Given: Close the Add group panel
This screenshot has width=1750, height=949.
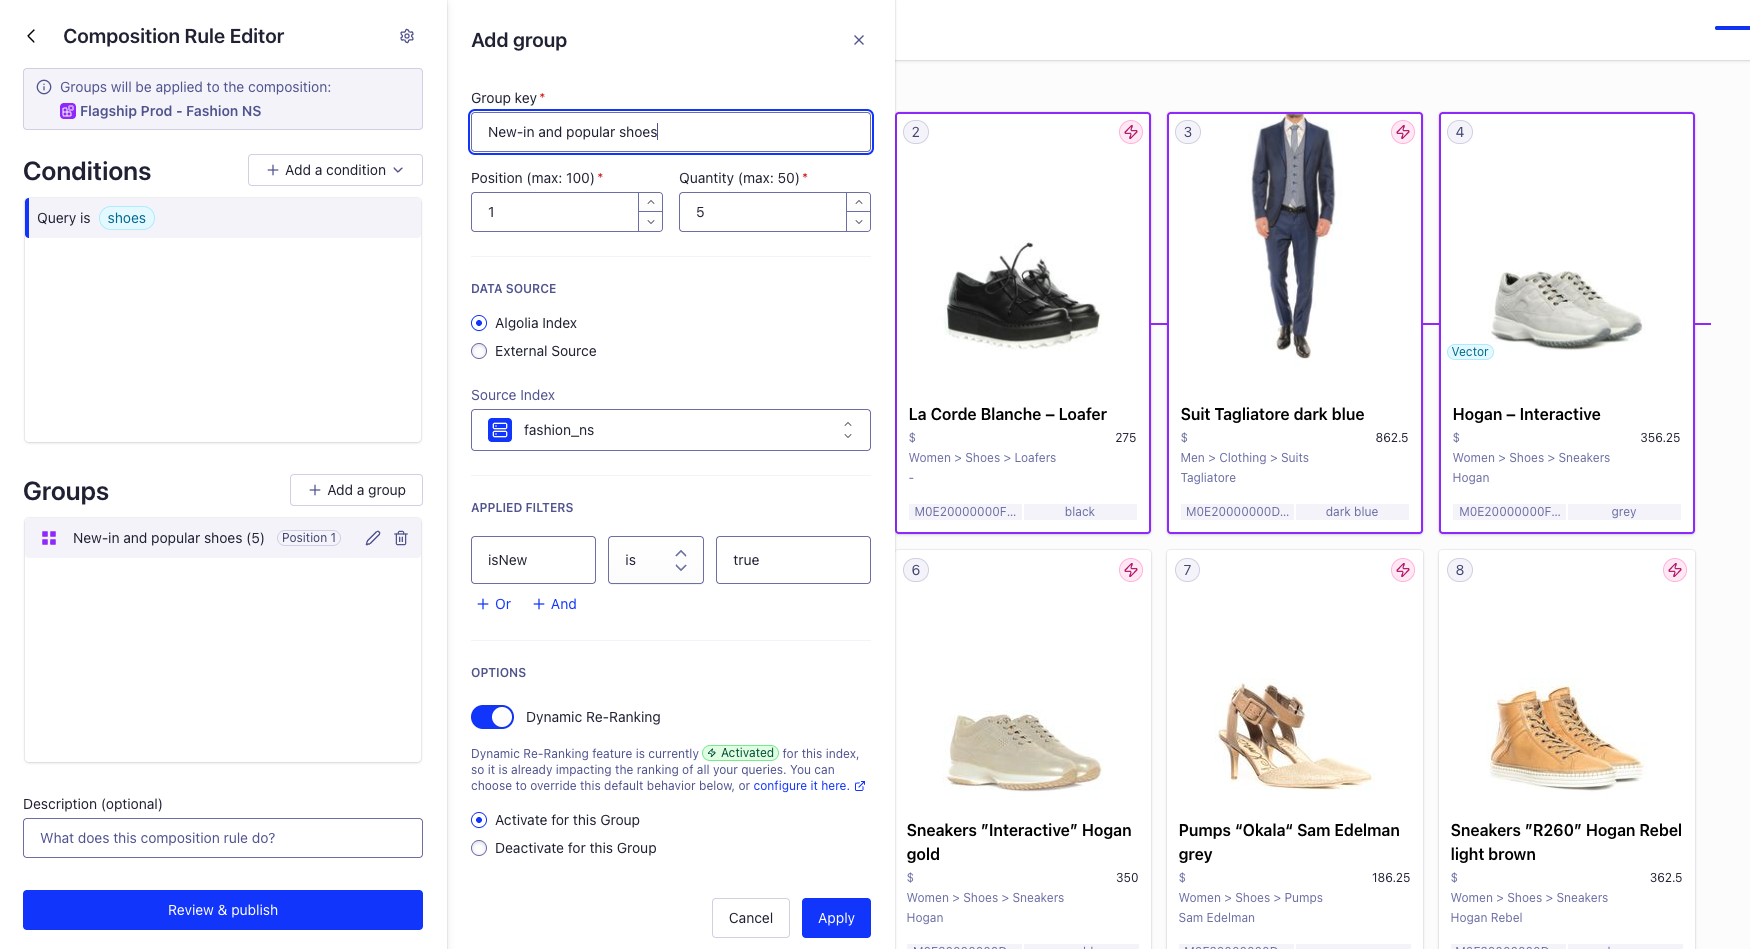Looking at the screenshot, I should (859, 40).
